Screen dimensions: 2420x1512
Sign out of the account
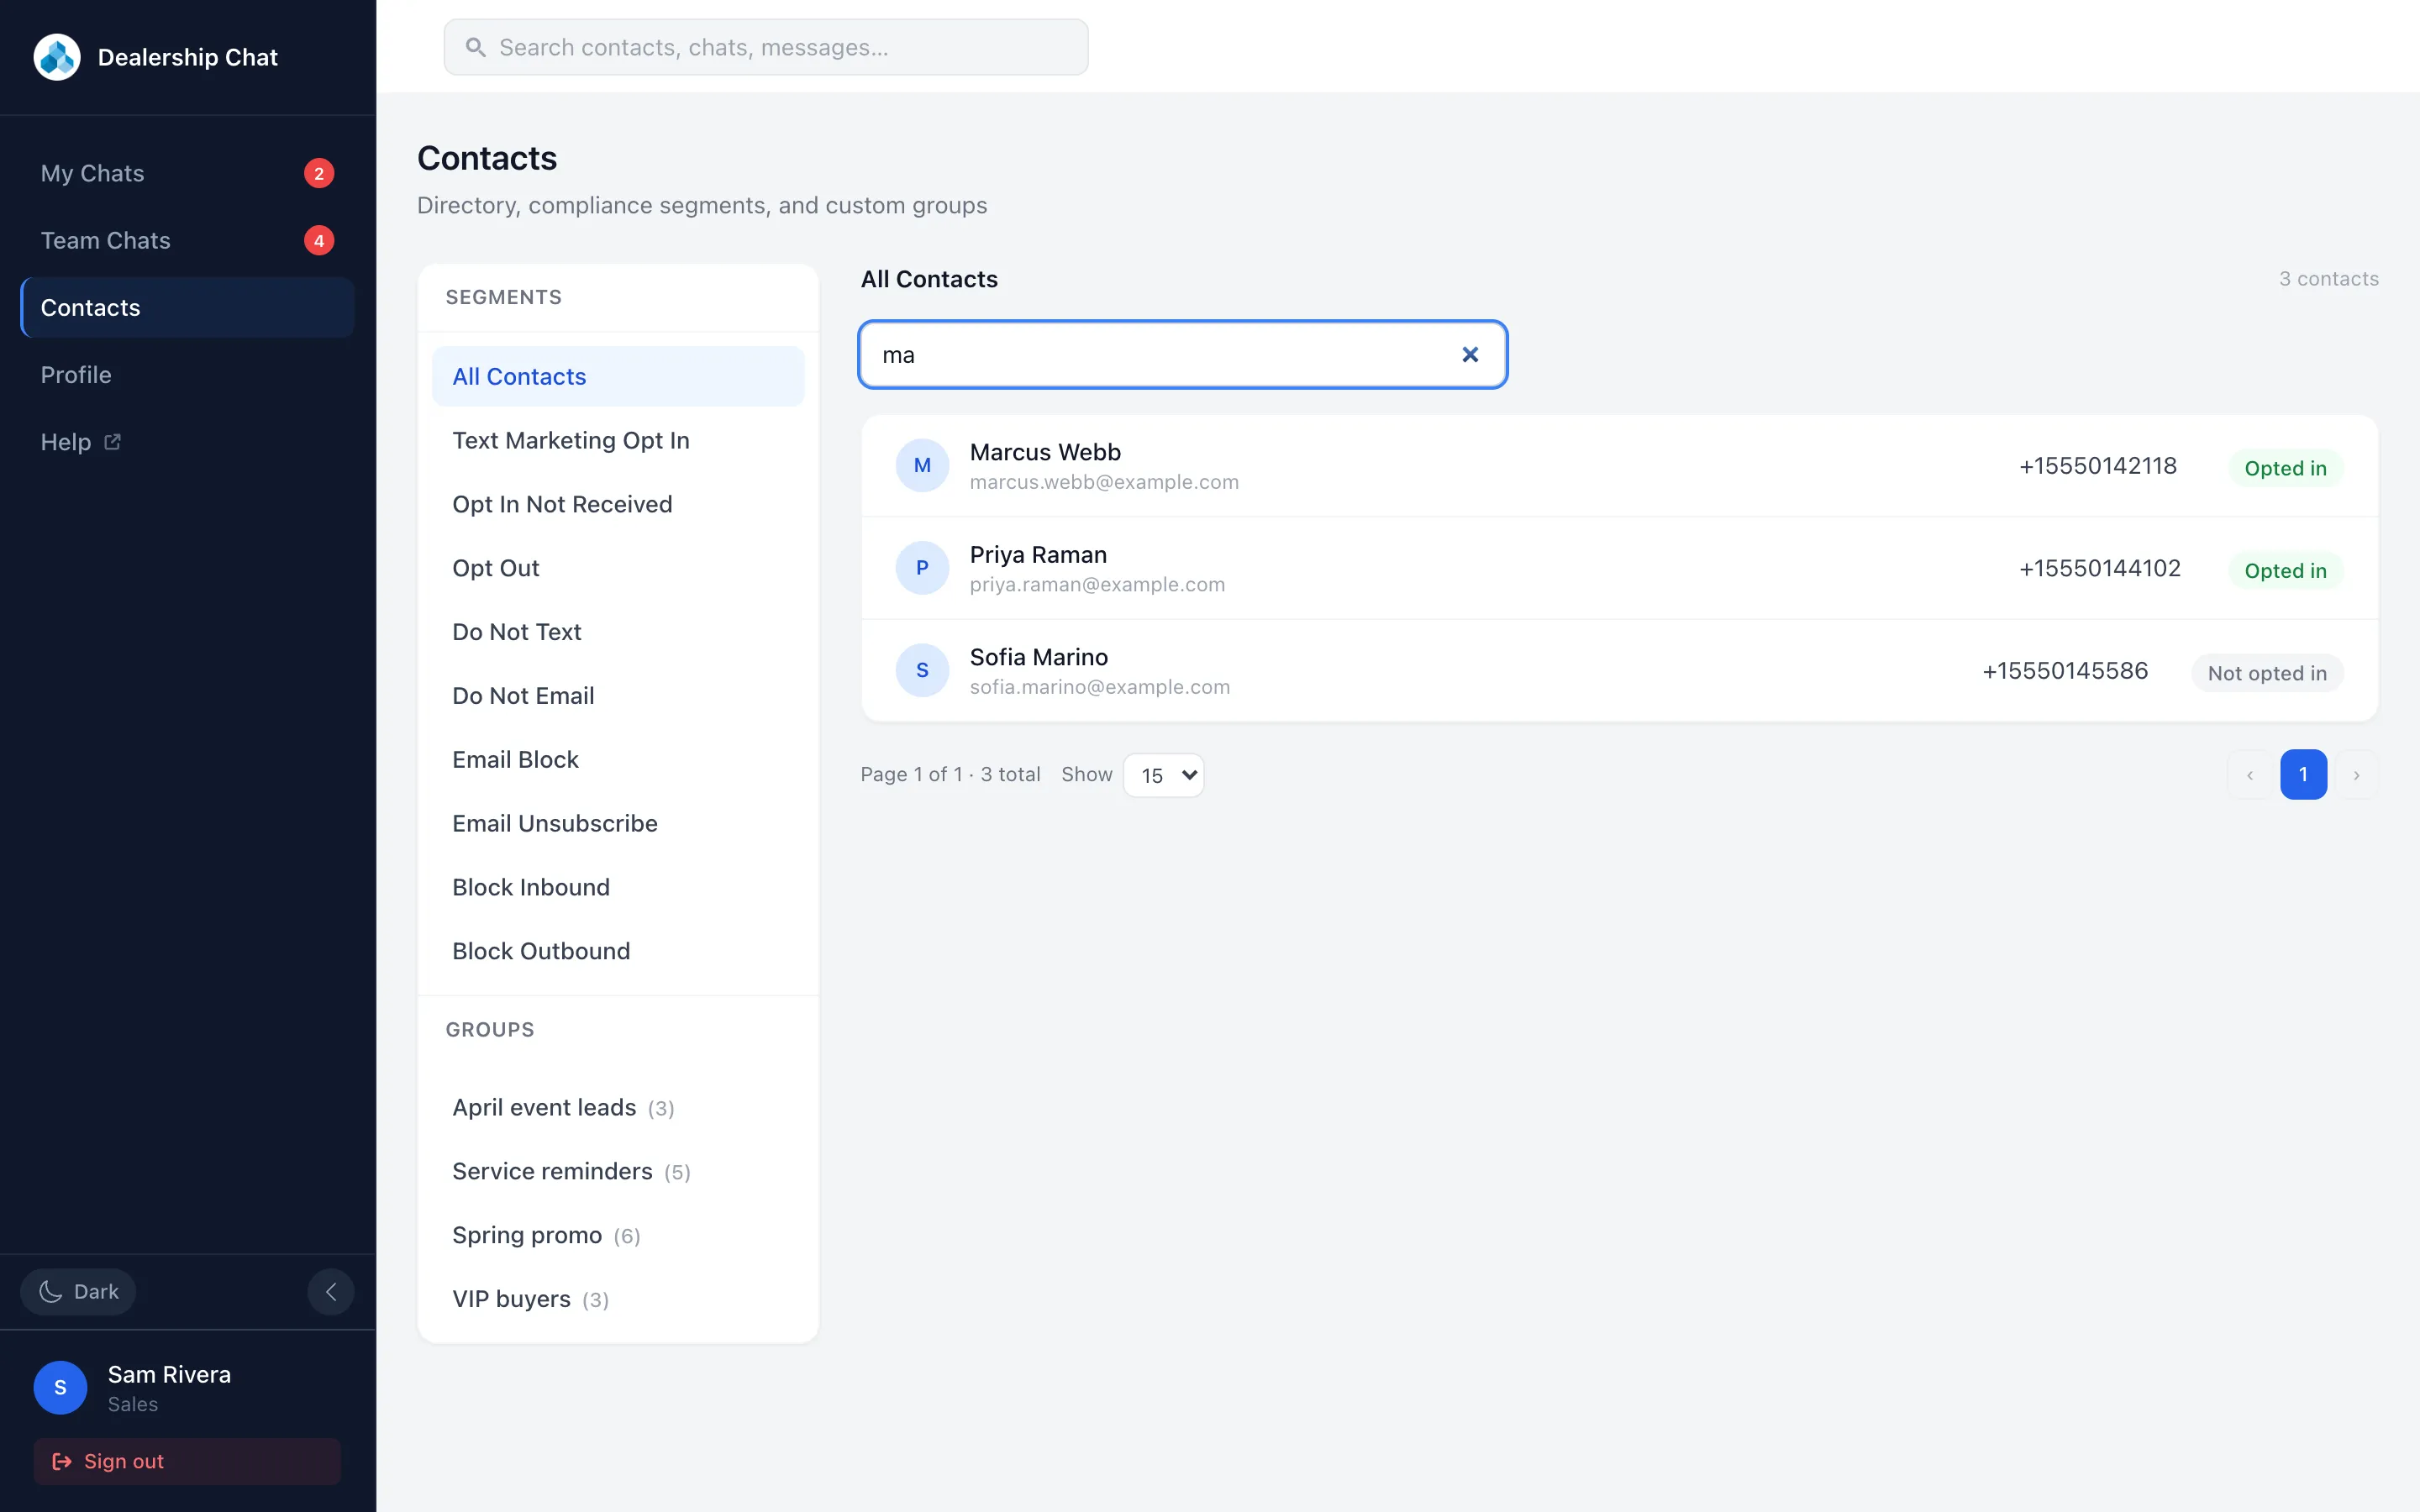(187, 1461)
